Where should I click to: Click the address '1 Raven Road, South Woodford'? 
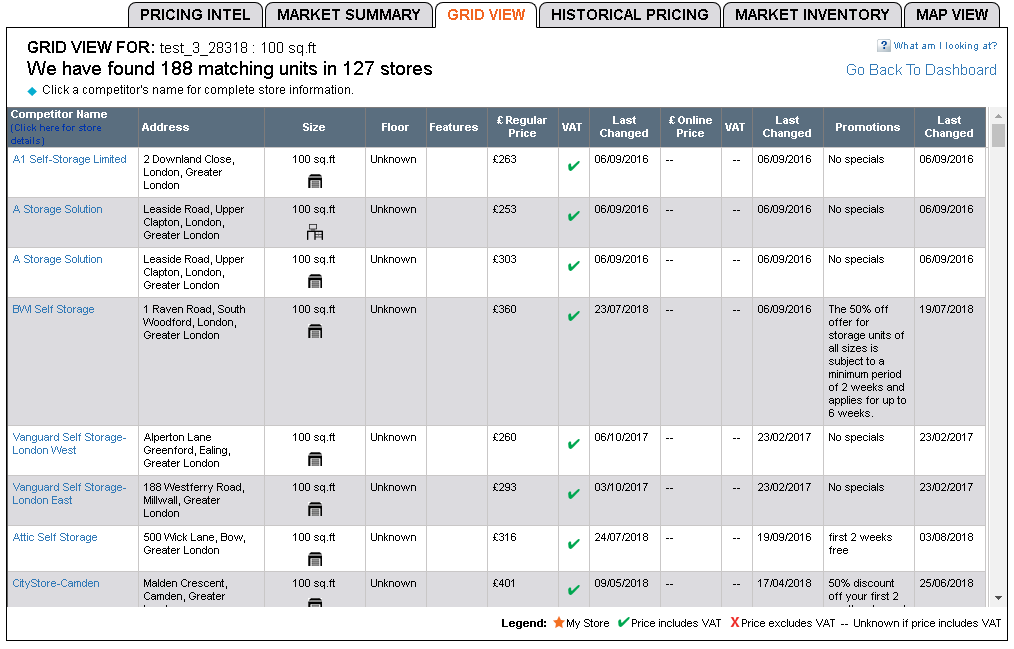click(x=194, y=322)
